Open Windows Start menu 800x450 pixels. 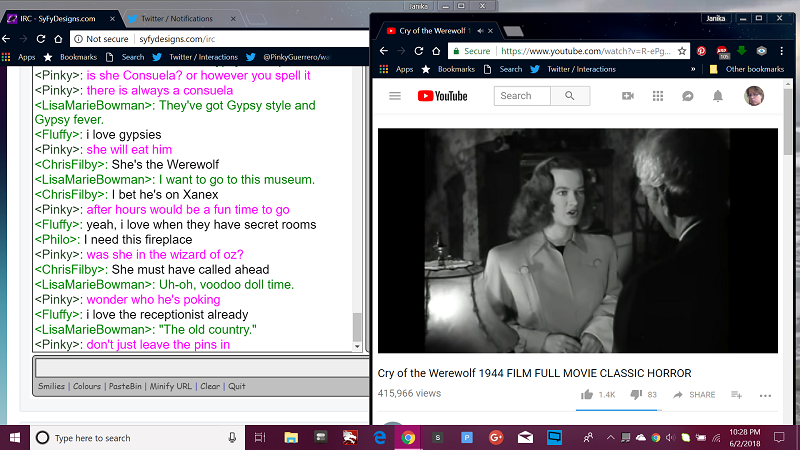(15, 438)
